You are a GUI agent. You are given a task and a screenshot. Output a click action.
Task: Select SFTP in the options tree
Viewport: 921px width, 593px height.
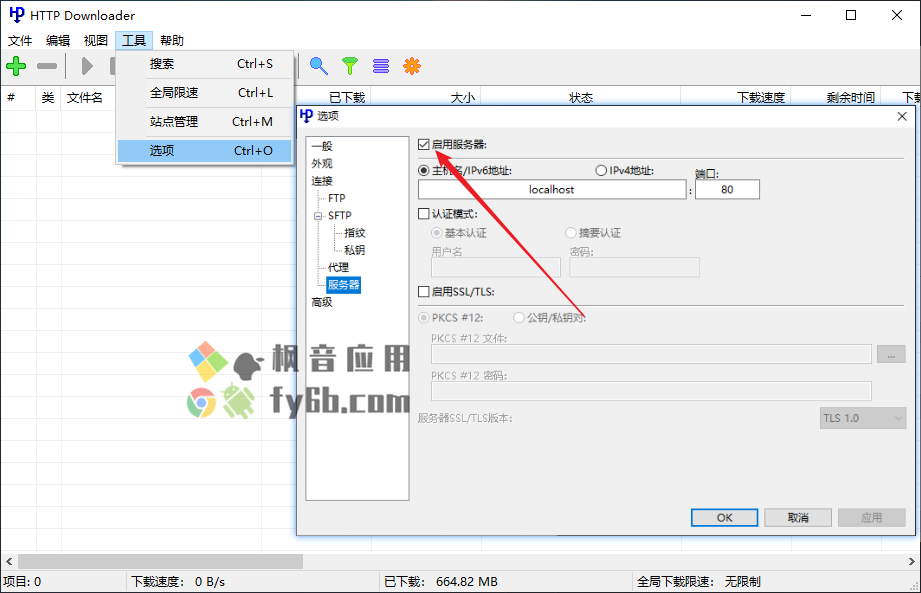click(340, 215)
